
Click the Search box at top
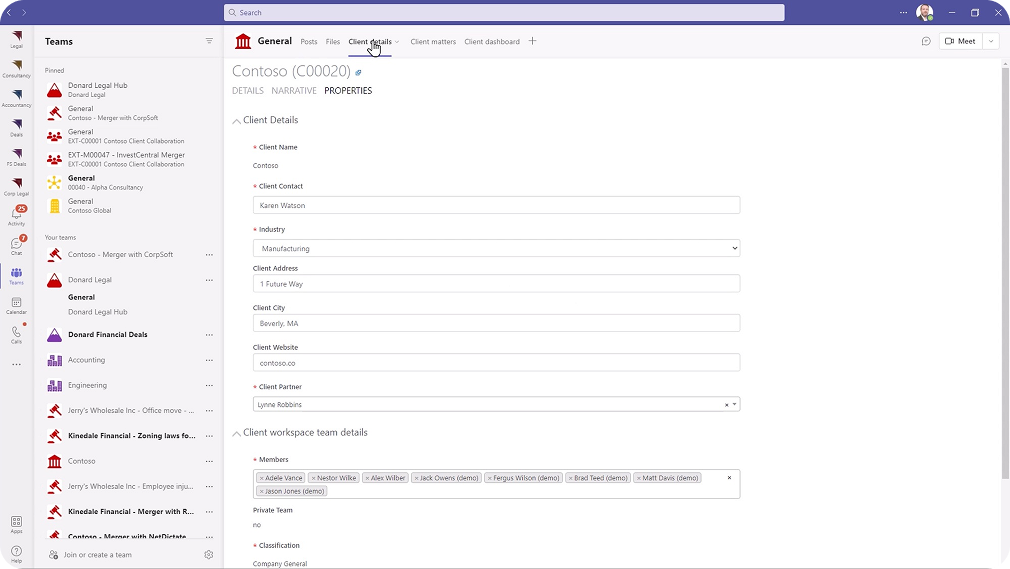click(504, 12)
